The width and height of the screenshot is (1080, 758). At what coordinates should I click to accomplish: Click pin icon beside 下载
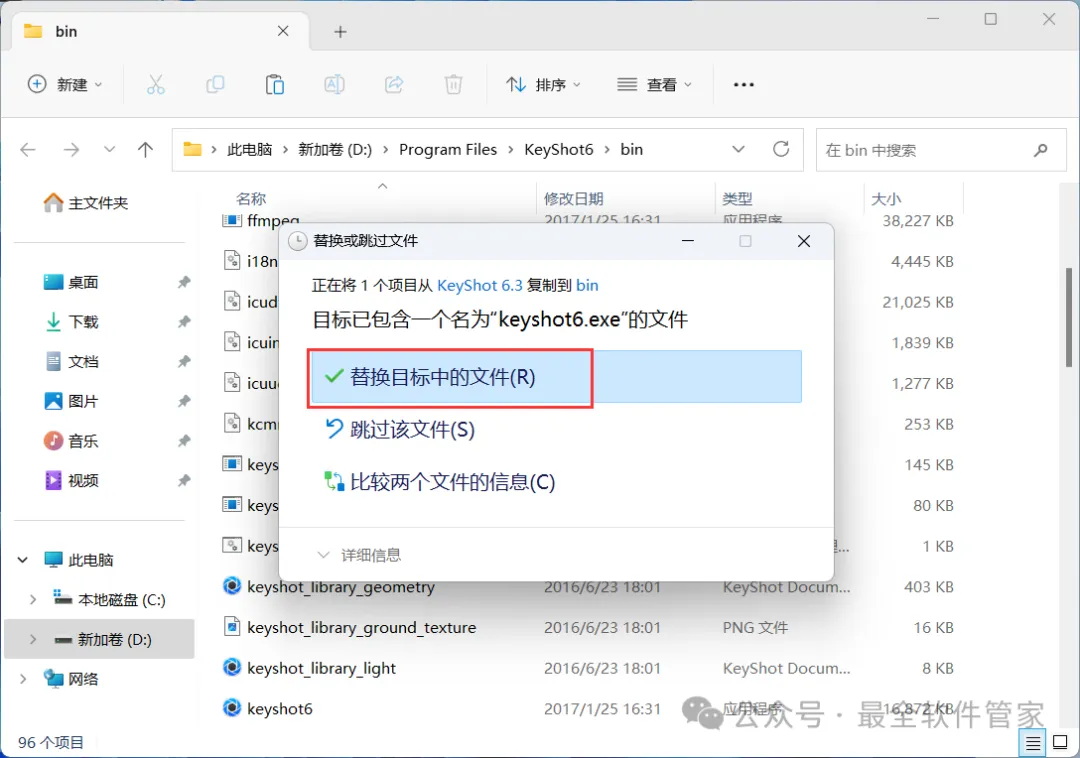coord(183,322)
